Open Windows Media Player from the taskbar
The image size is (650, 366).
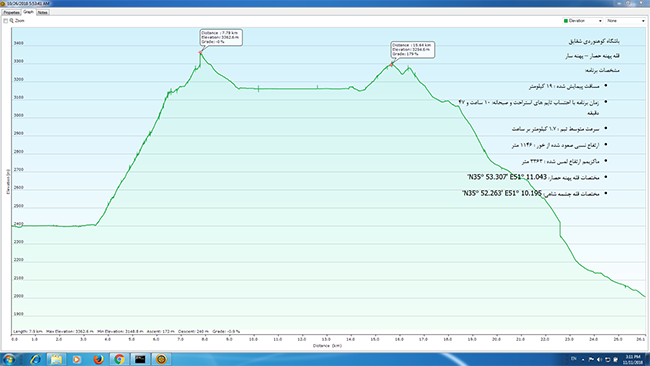(x=77, y=359)
